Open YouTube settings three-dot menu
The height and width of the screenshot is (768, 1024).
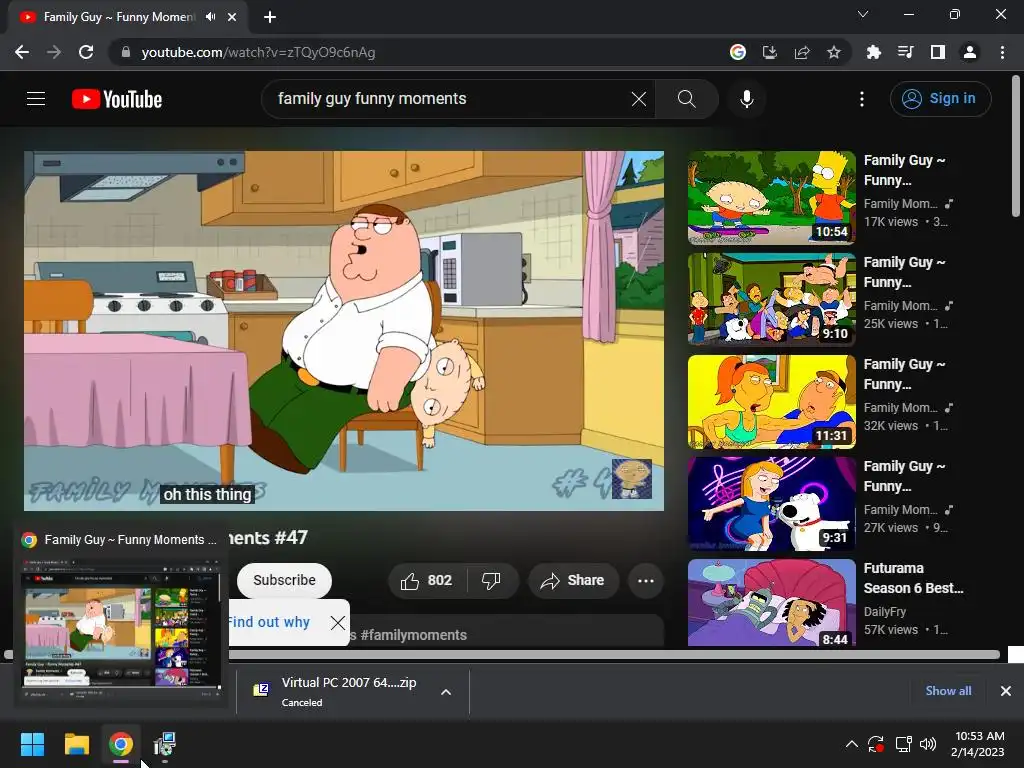[862, 99]
